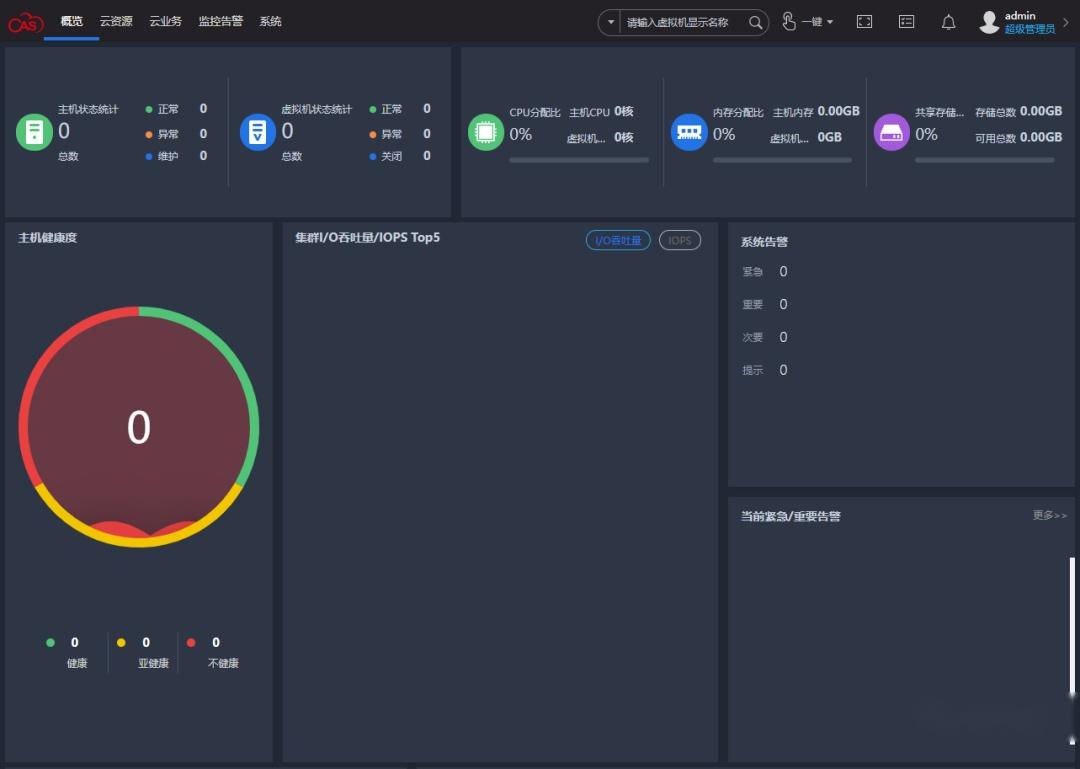Open the task list console icon
The width and height of the screenshot is (1080, 769).
(x=906, y=22)
